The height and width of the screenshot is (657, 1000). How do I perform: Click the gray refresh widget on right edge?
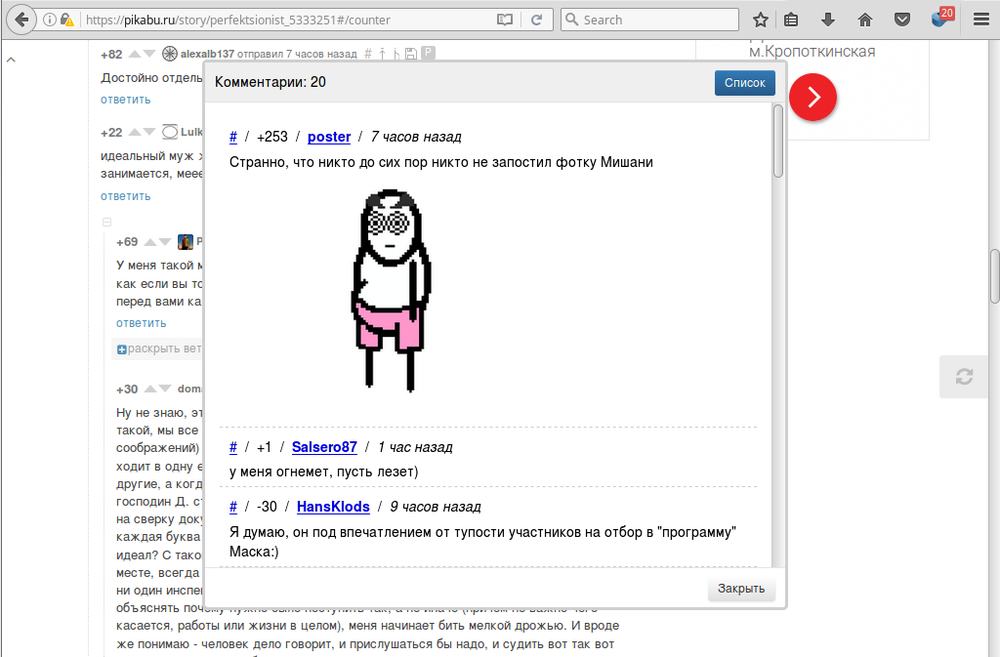(x=964, y=376)
